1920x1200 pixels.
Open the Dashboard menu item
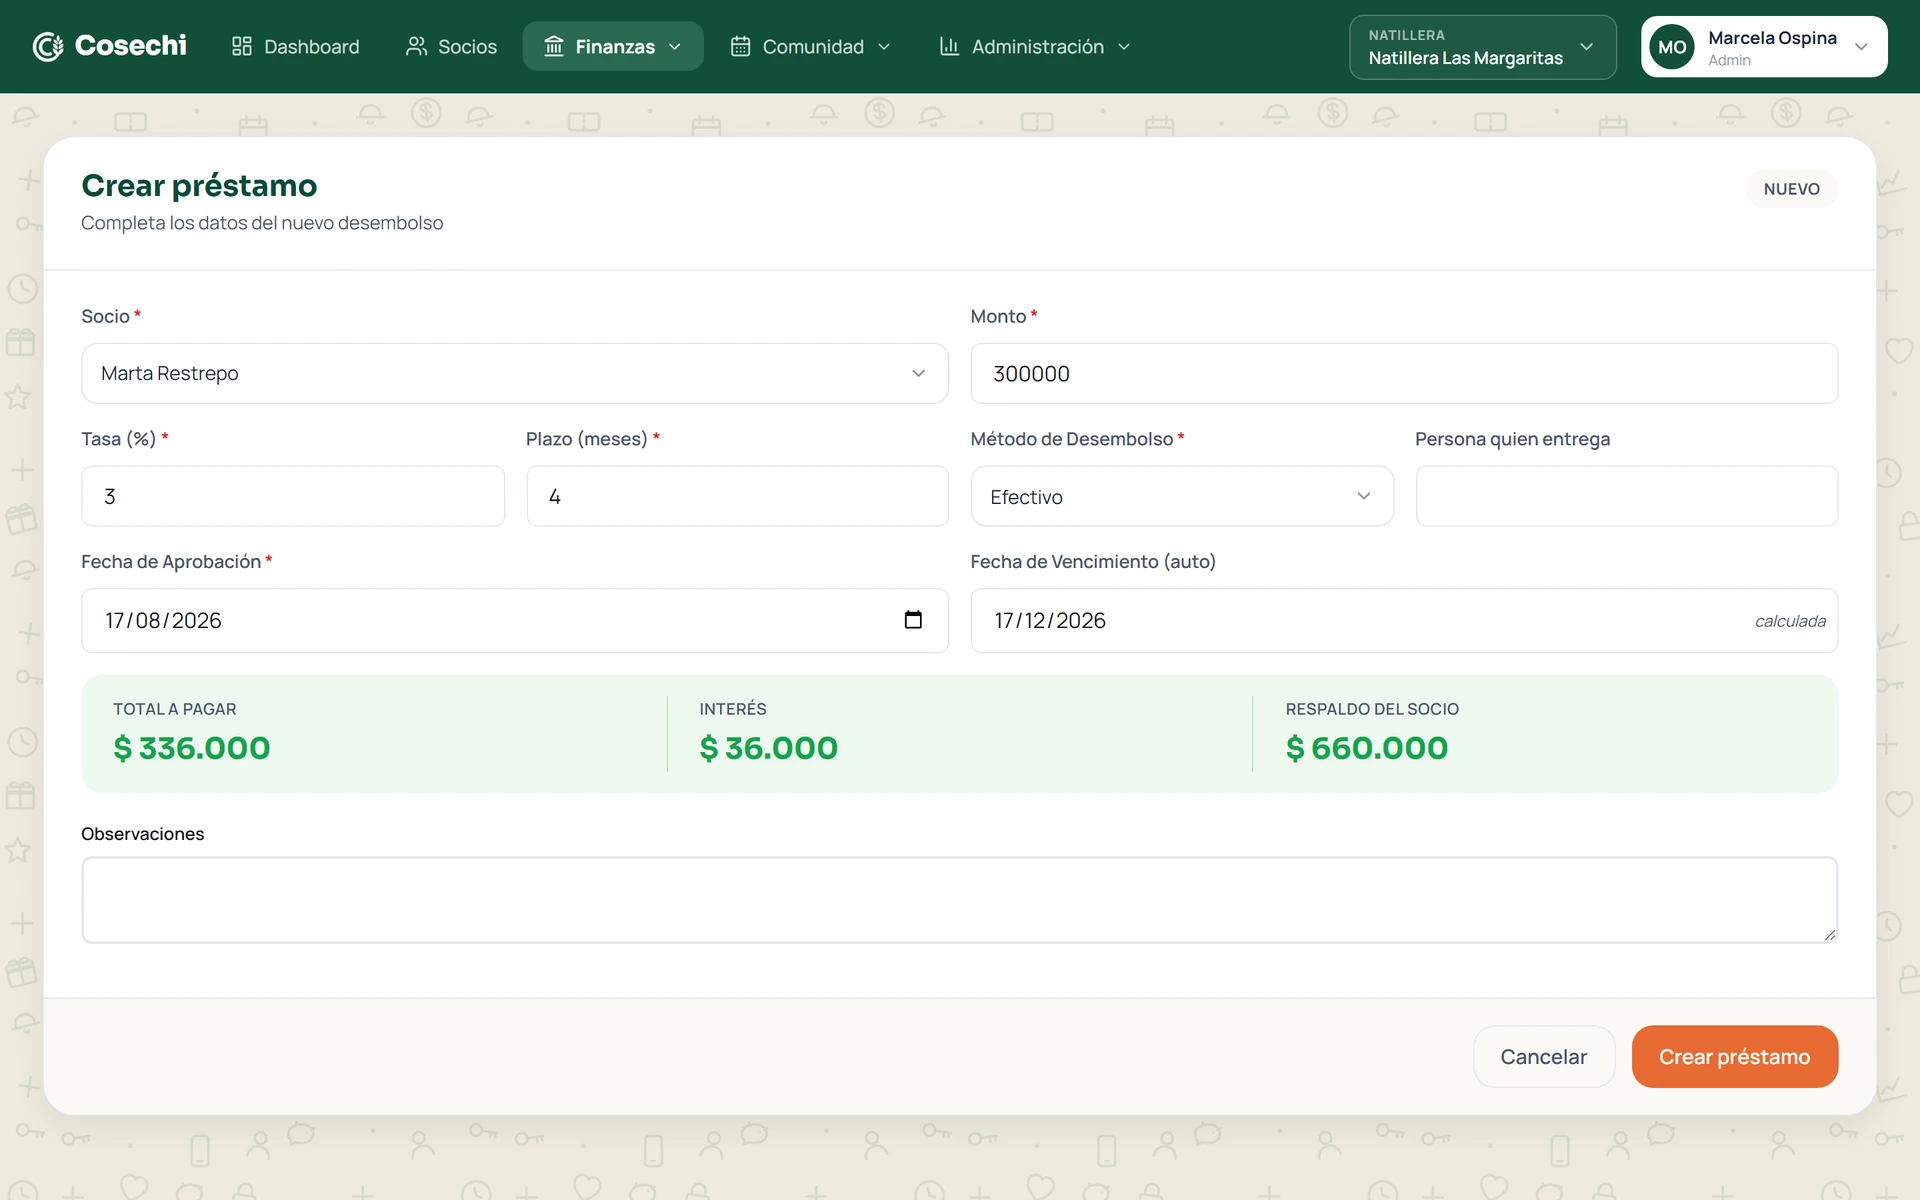[295, 46]
